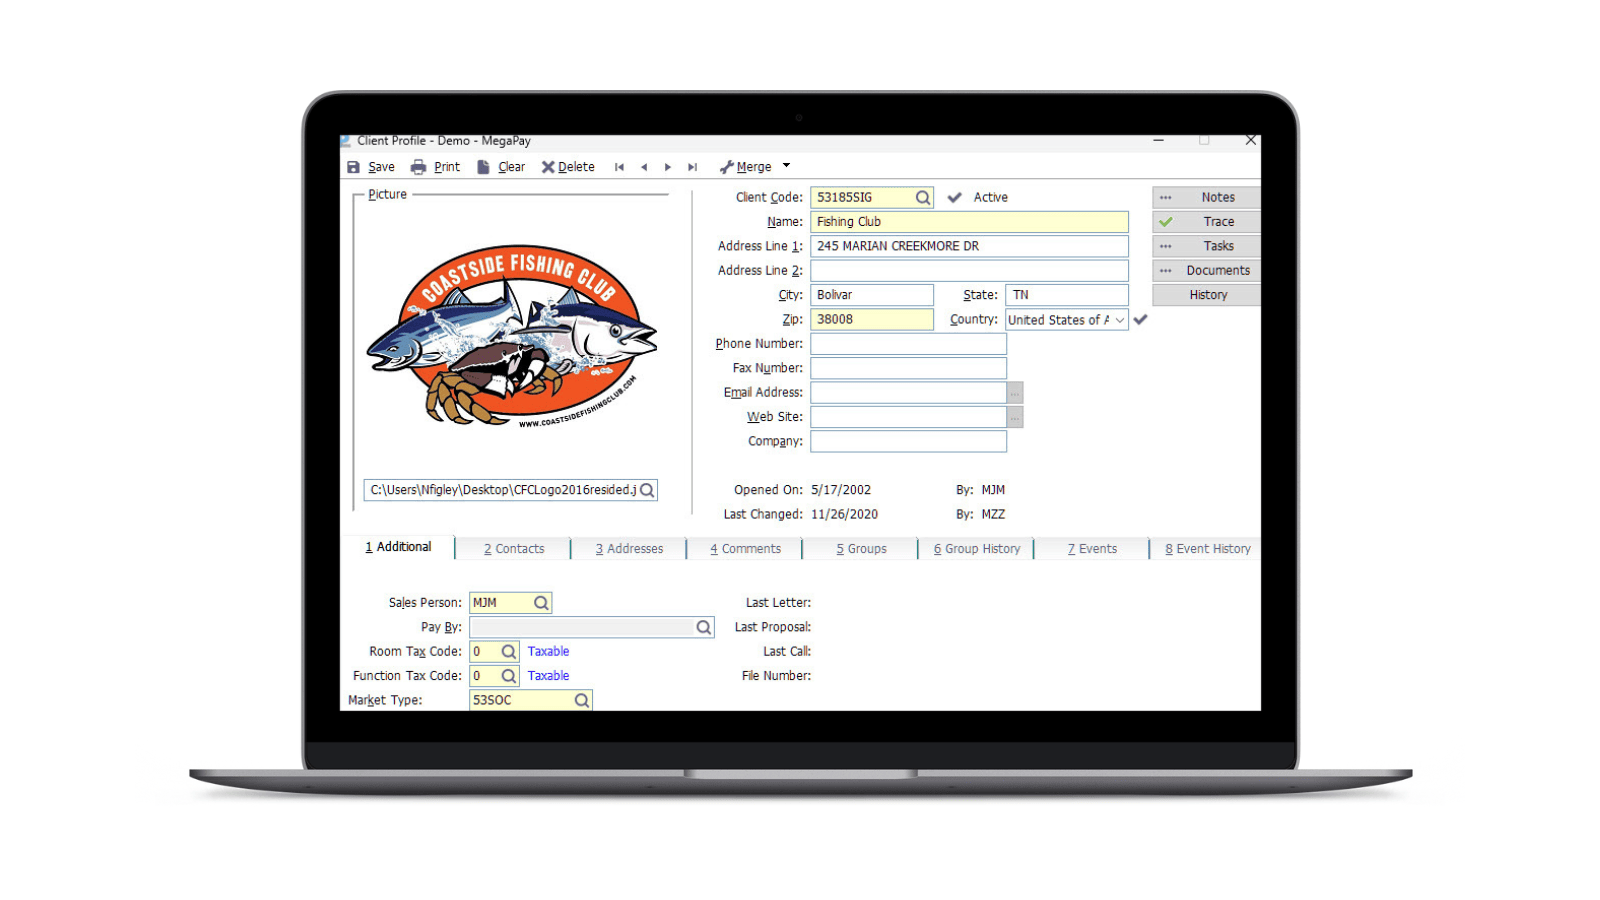Open the Merge dropdown arrow
The height and width of the screenshot is (900, 1600).
786,166
